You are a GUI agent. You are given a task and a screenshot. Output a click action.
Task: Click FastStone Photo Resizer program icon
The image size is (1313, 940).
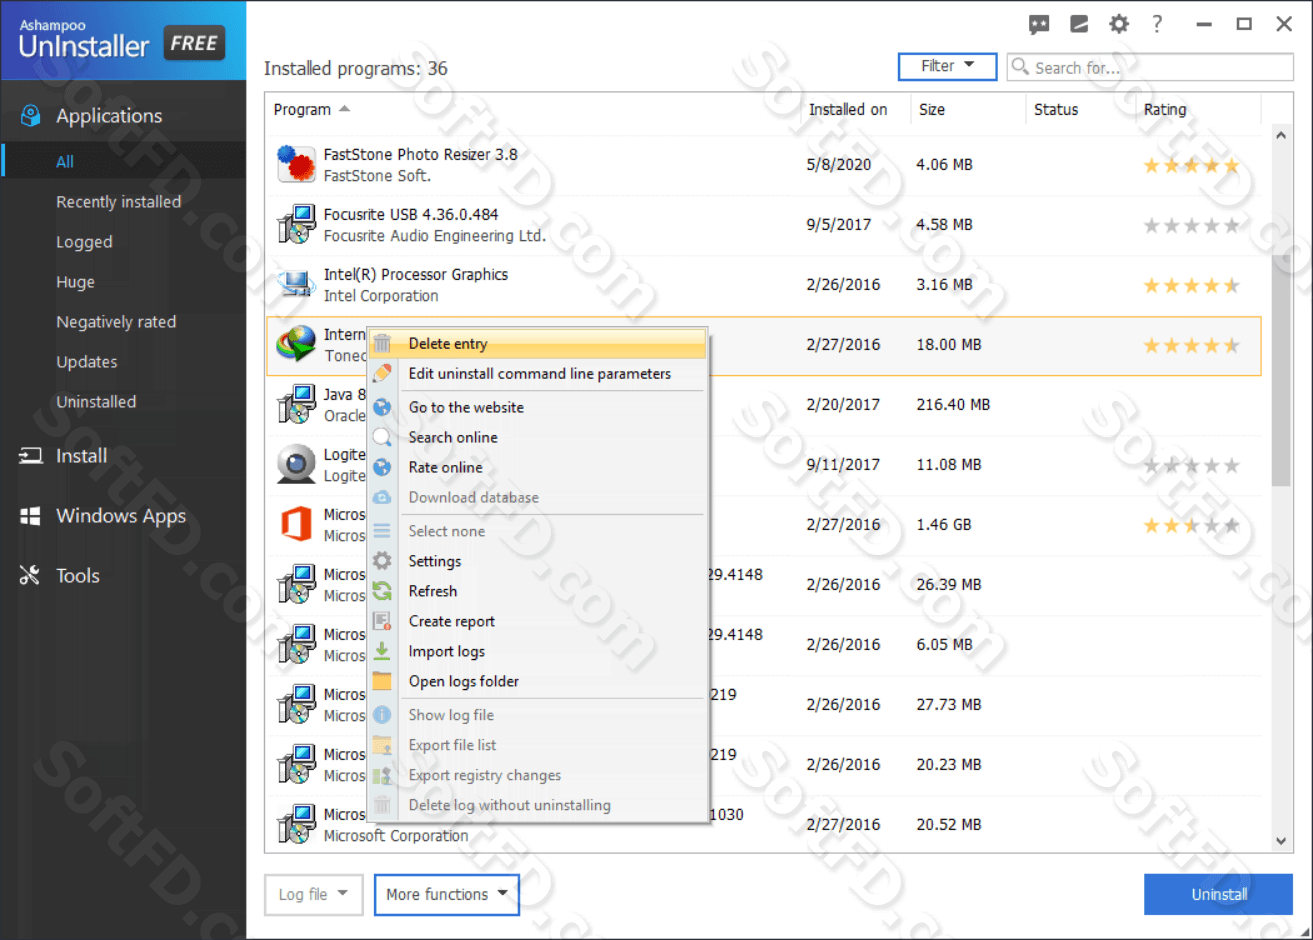pos(296,164)
